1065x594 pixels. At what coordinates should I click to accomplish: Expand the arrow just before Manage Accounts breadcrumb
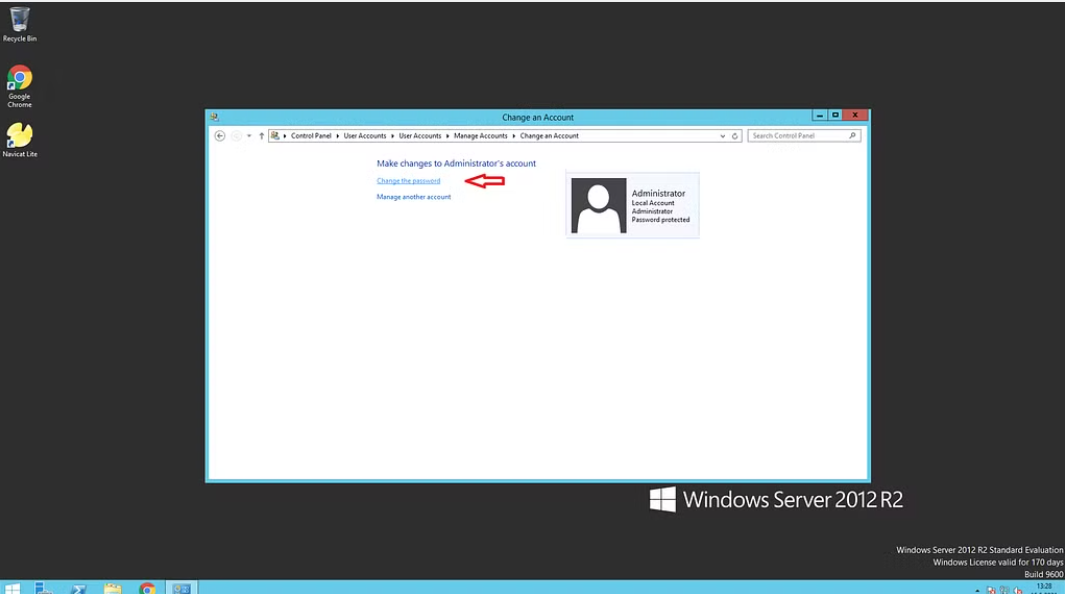pos(448,136)
